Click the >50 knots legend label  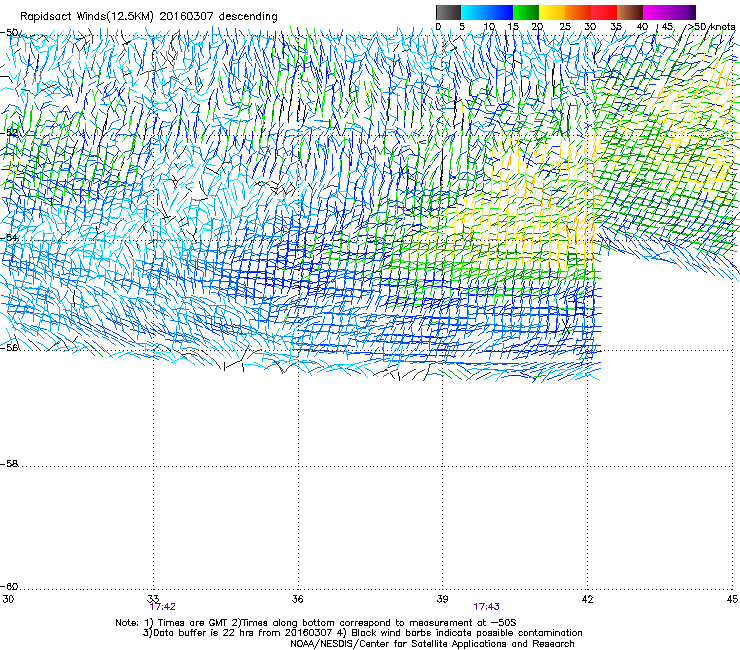click(x=711, y=27)
